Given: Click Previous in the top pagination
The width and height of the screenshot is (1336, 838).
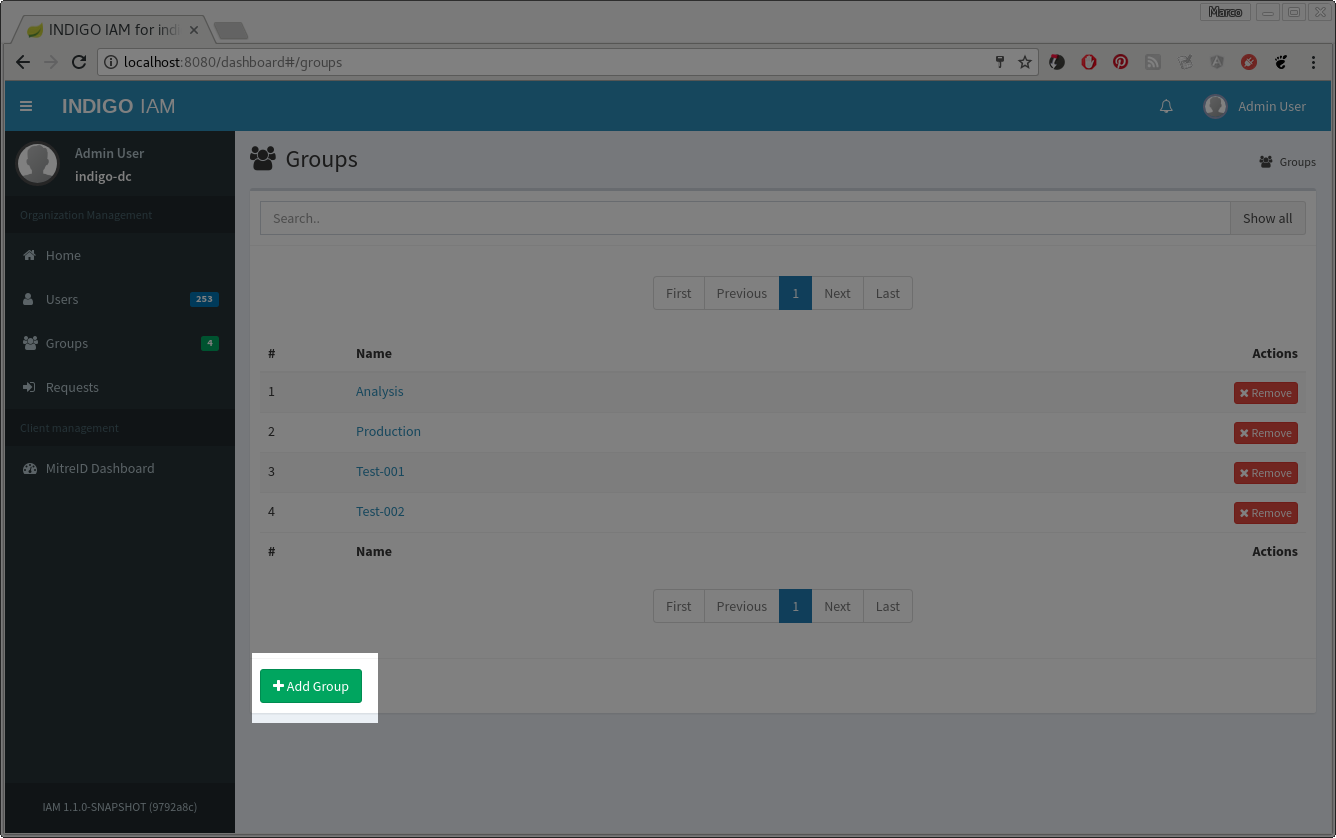Looking at the screenshot, I should point(741,293).
